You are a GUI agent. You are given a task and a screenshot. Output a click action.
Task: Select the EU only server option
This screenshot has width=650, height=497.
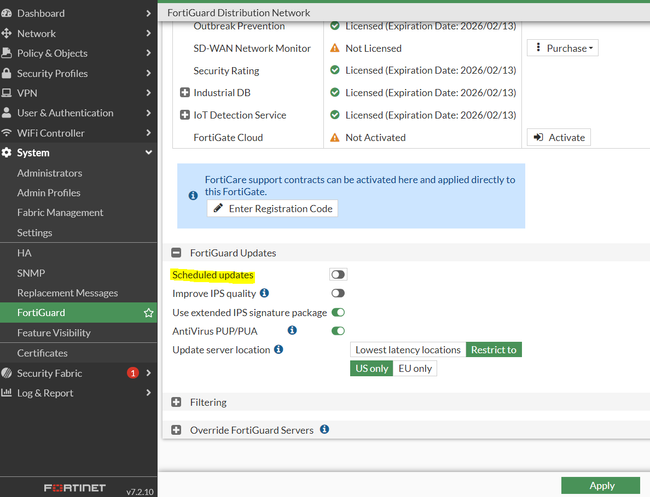coord(415,368)
